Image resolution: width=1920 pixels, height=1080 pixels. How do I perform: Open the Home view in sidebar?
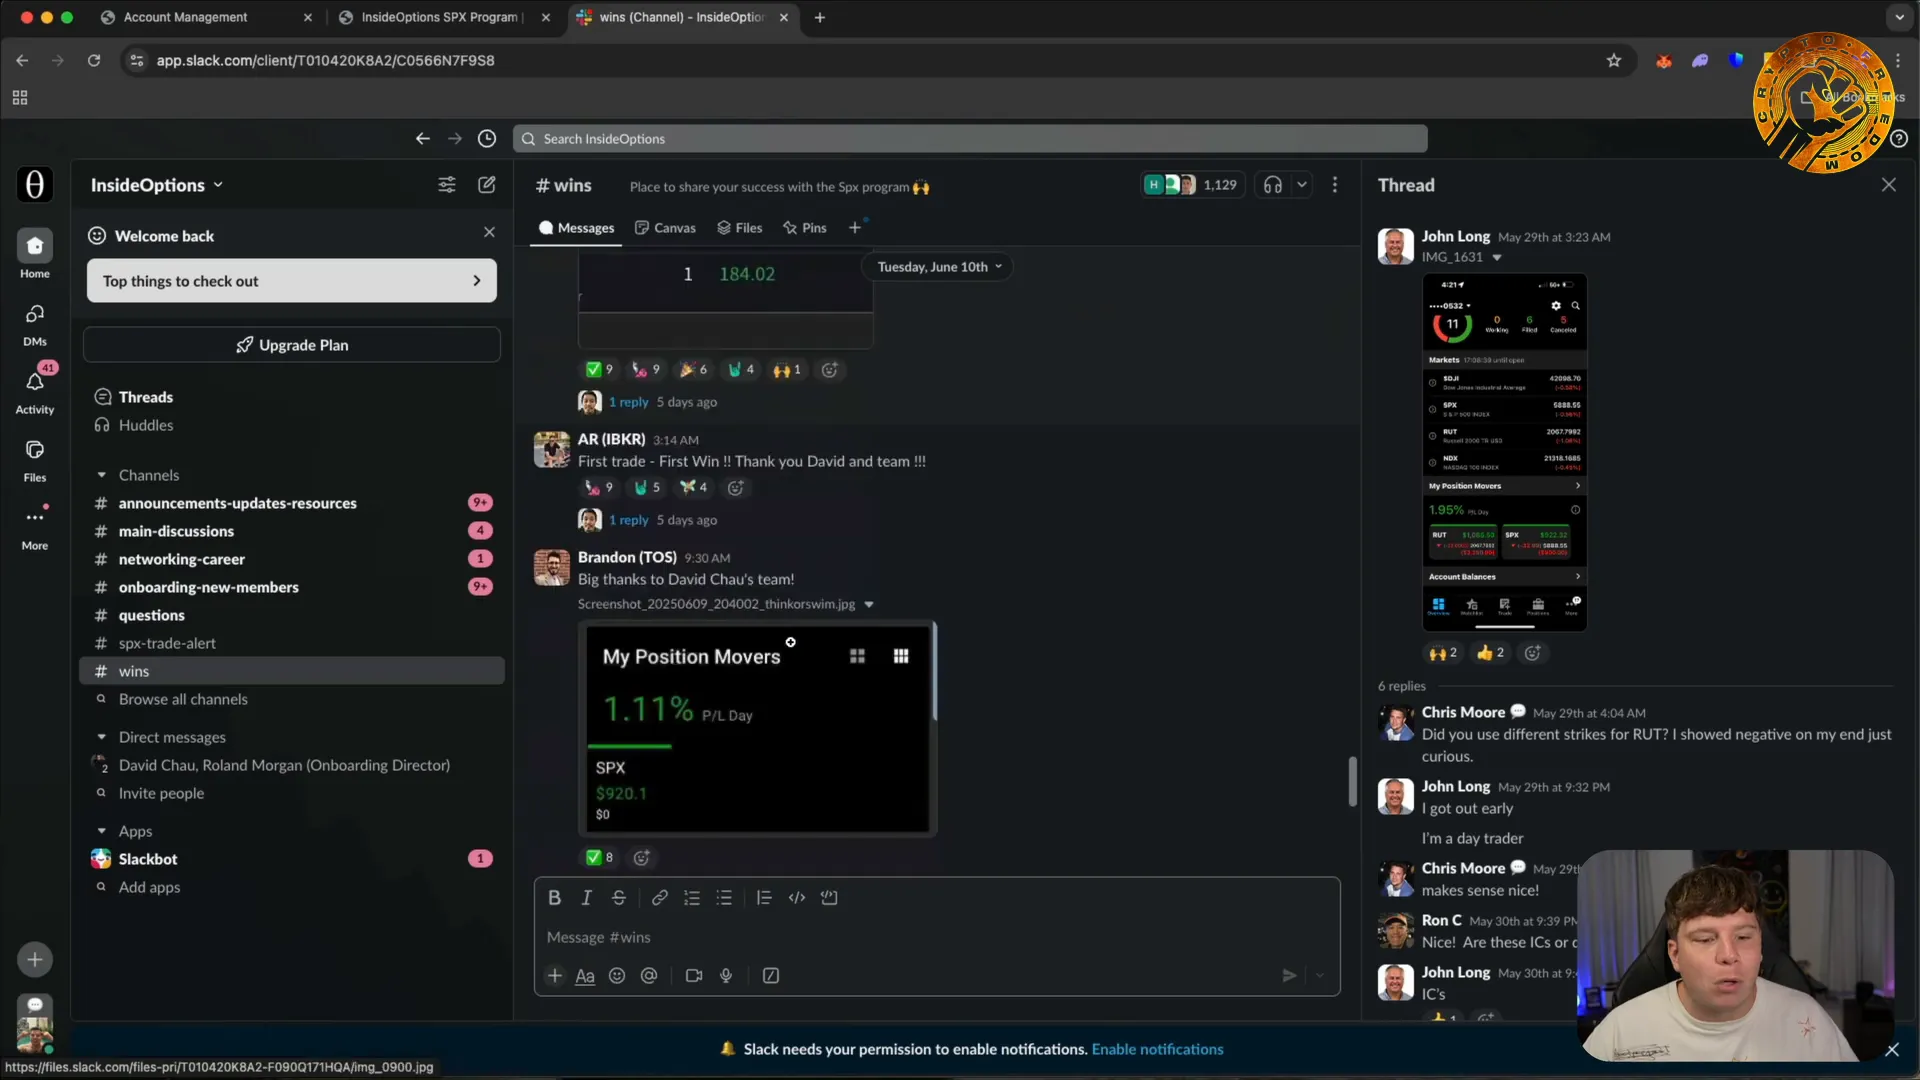pos(35,254)
